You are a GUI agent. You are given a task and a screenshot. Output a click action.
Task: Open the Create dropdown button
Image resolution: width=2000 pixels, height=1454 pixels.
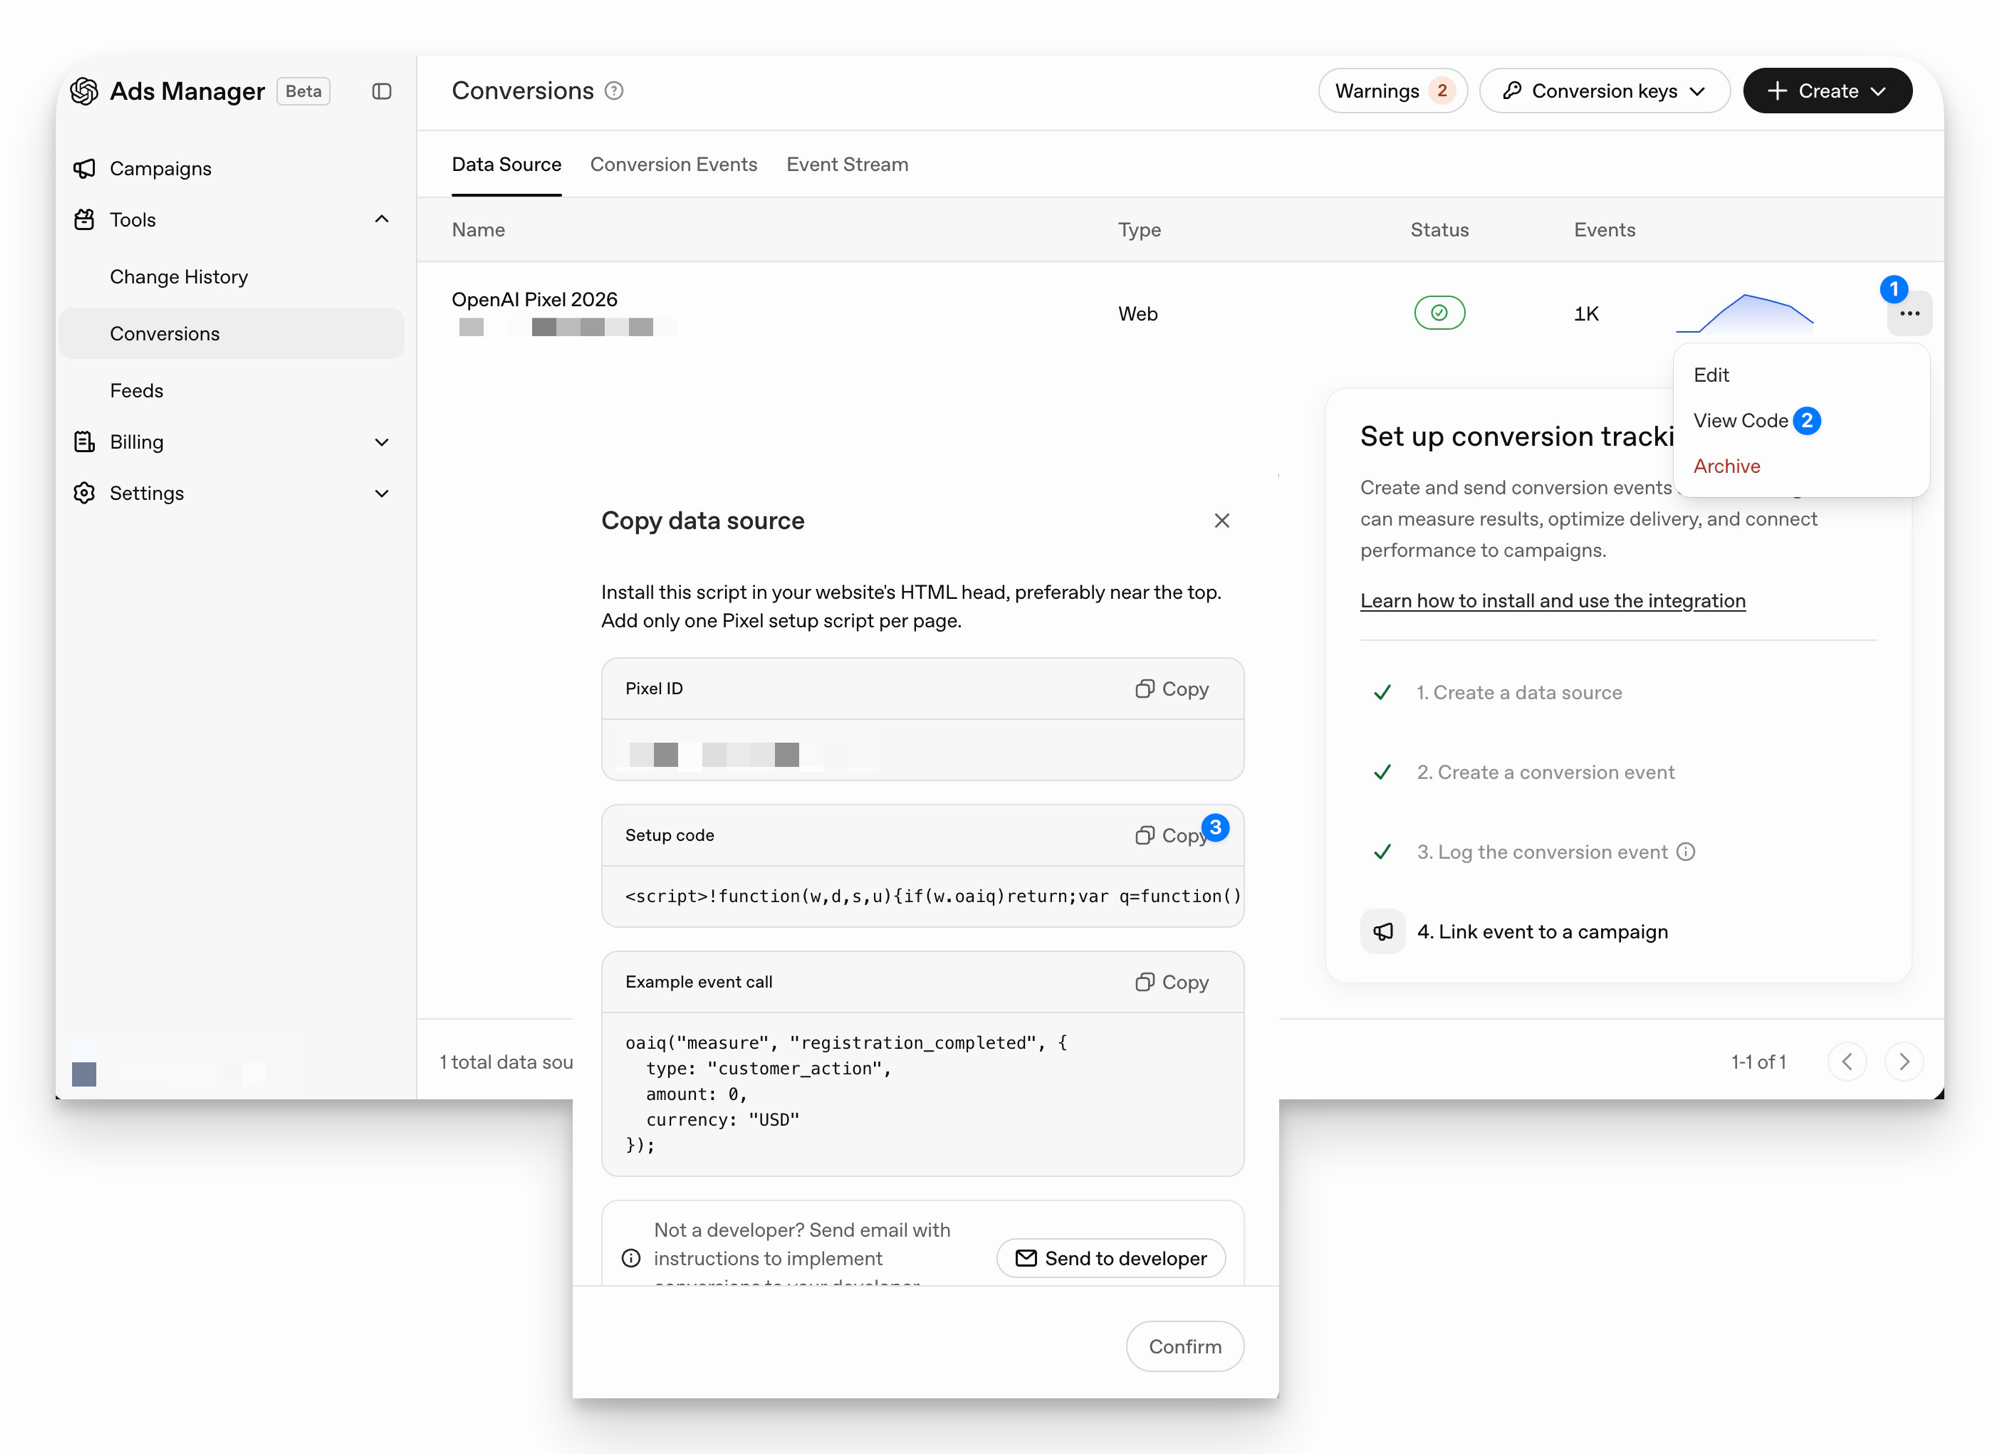tap(1827, 91)
